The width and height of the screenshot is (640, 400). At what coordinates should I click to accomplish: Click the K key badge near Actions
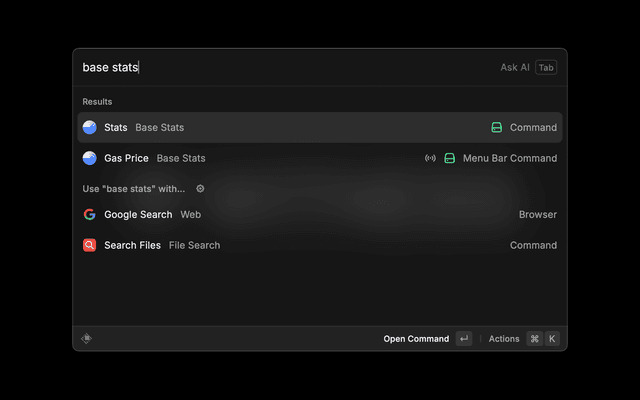pyautogui.click(x=552, y=339)
